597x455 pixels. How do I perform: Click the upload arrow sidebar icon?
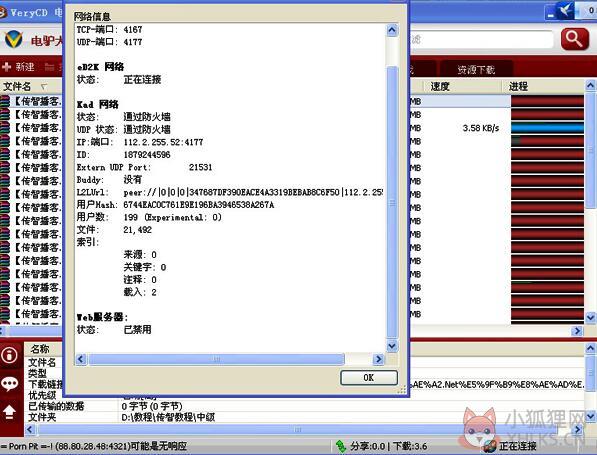[10, 412]
